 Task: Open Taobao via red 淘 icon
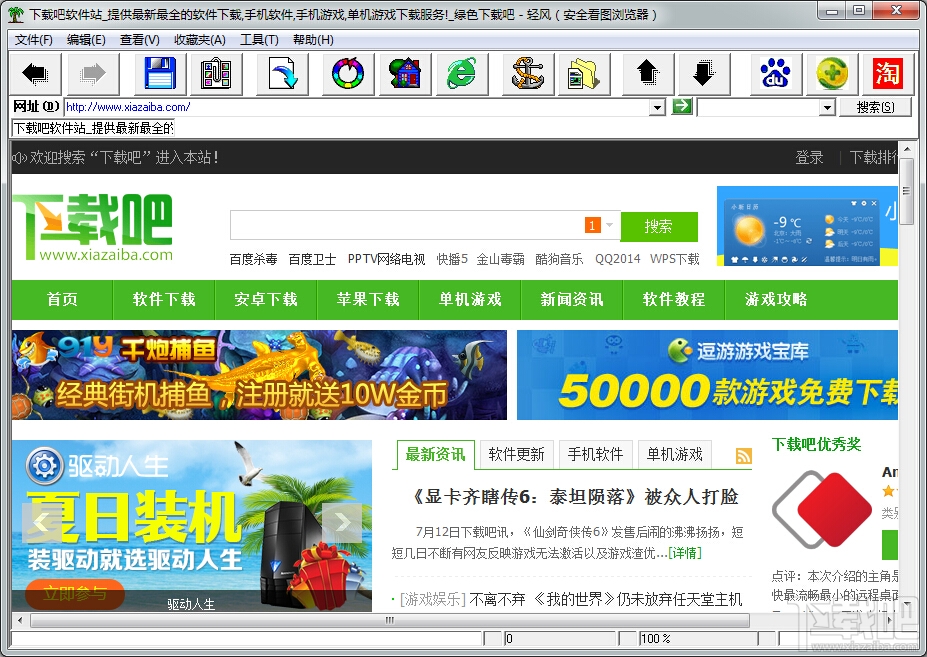tap(888, 74)
